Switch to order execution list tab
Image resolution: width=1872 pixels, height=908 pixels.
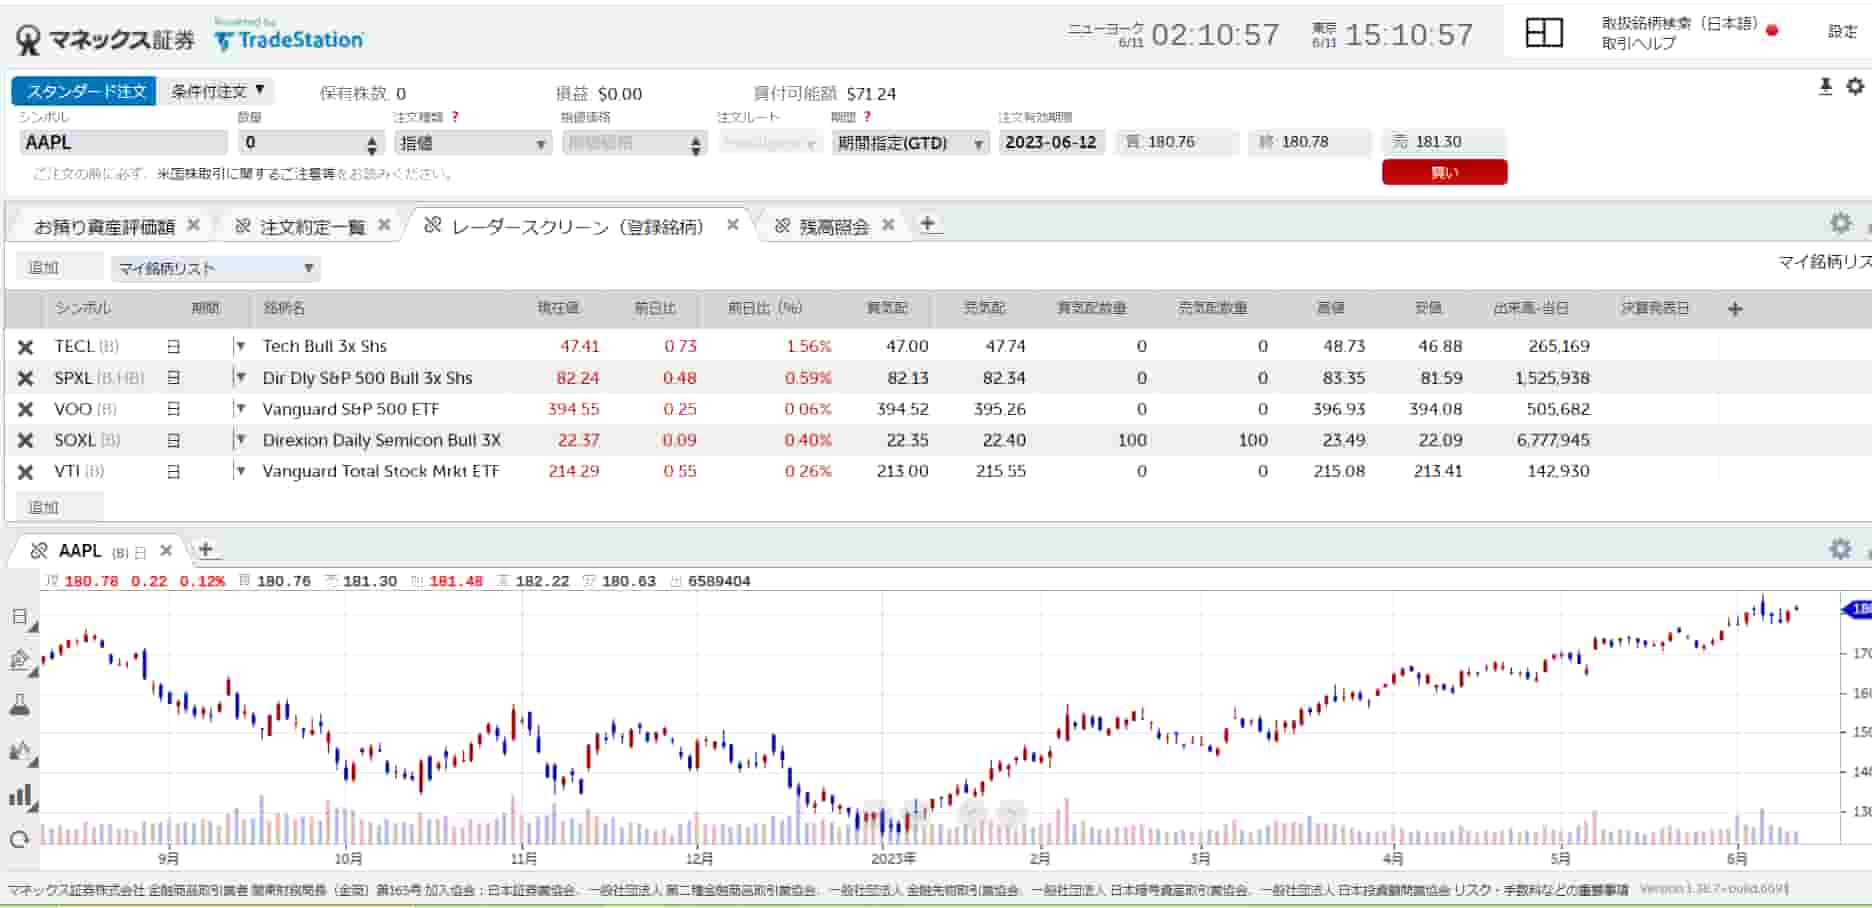pyautogui.click(x=312, y=227)
